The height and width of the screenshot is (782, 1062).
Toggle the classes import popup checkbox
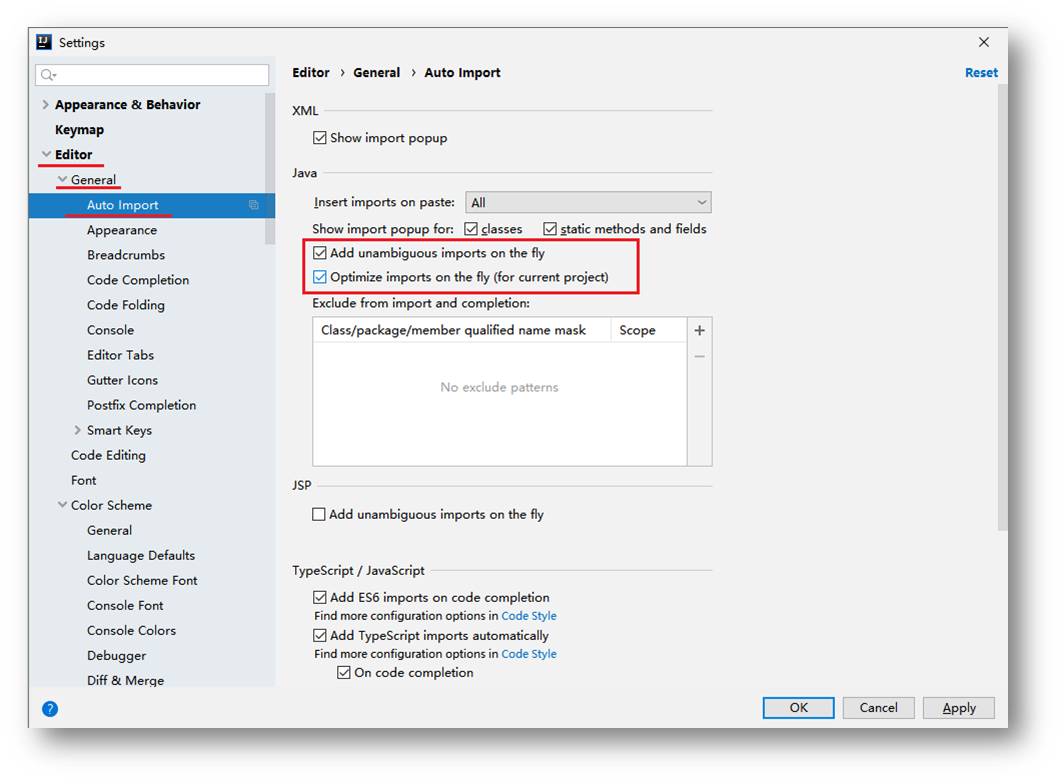click(471, 229)
